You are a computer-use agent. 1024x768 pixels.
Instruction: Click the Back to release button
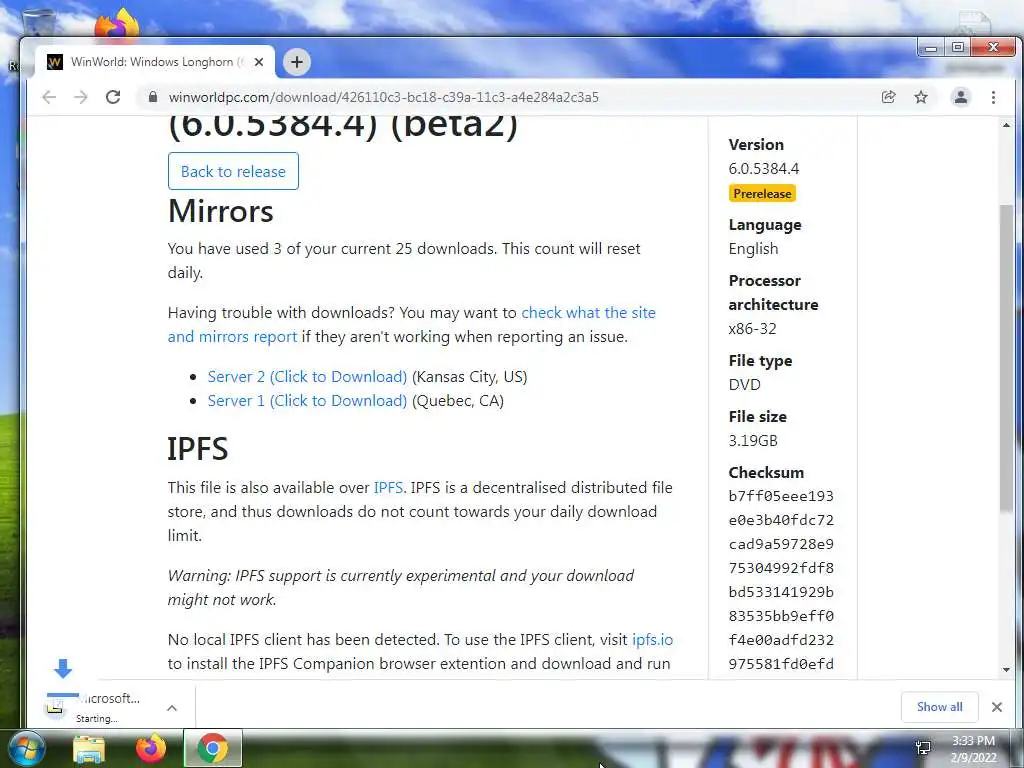coord(233,171)
